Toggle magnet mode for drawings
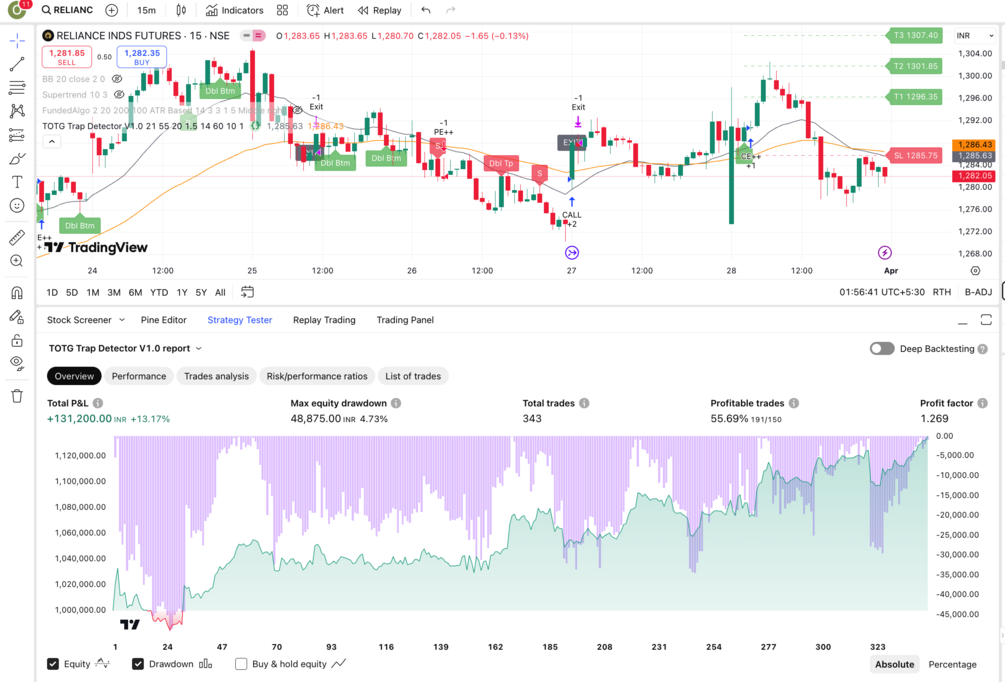Screen dimensions: 1005x682 click(17, 293)
